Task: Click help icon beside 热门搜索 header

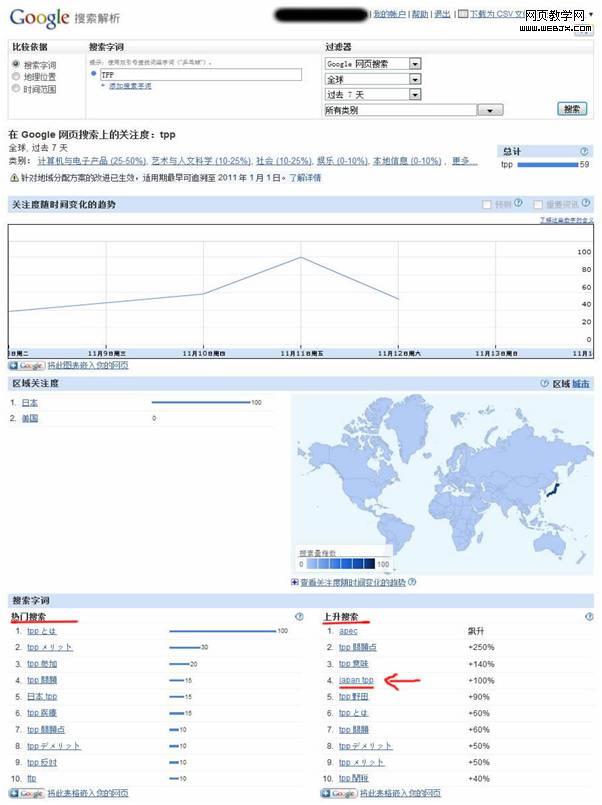Action: click(x=298, y=617)
